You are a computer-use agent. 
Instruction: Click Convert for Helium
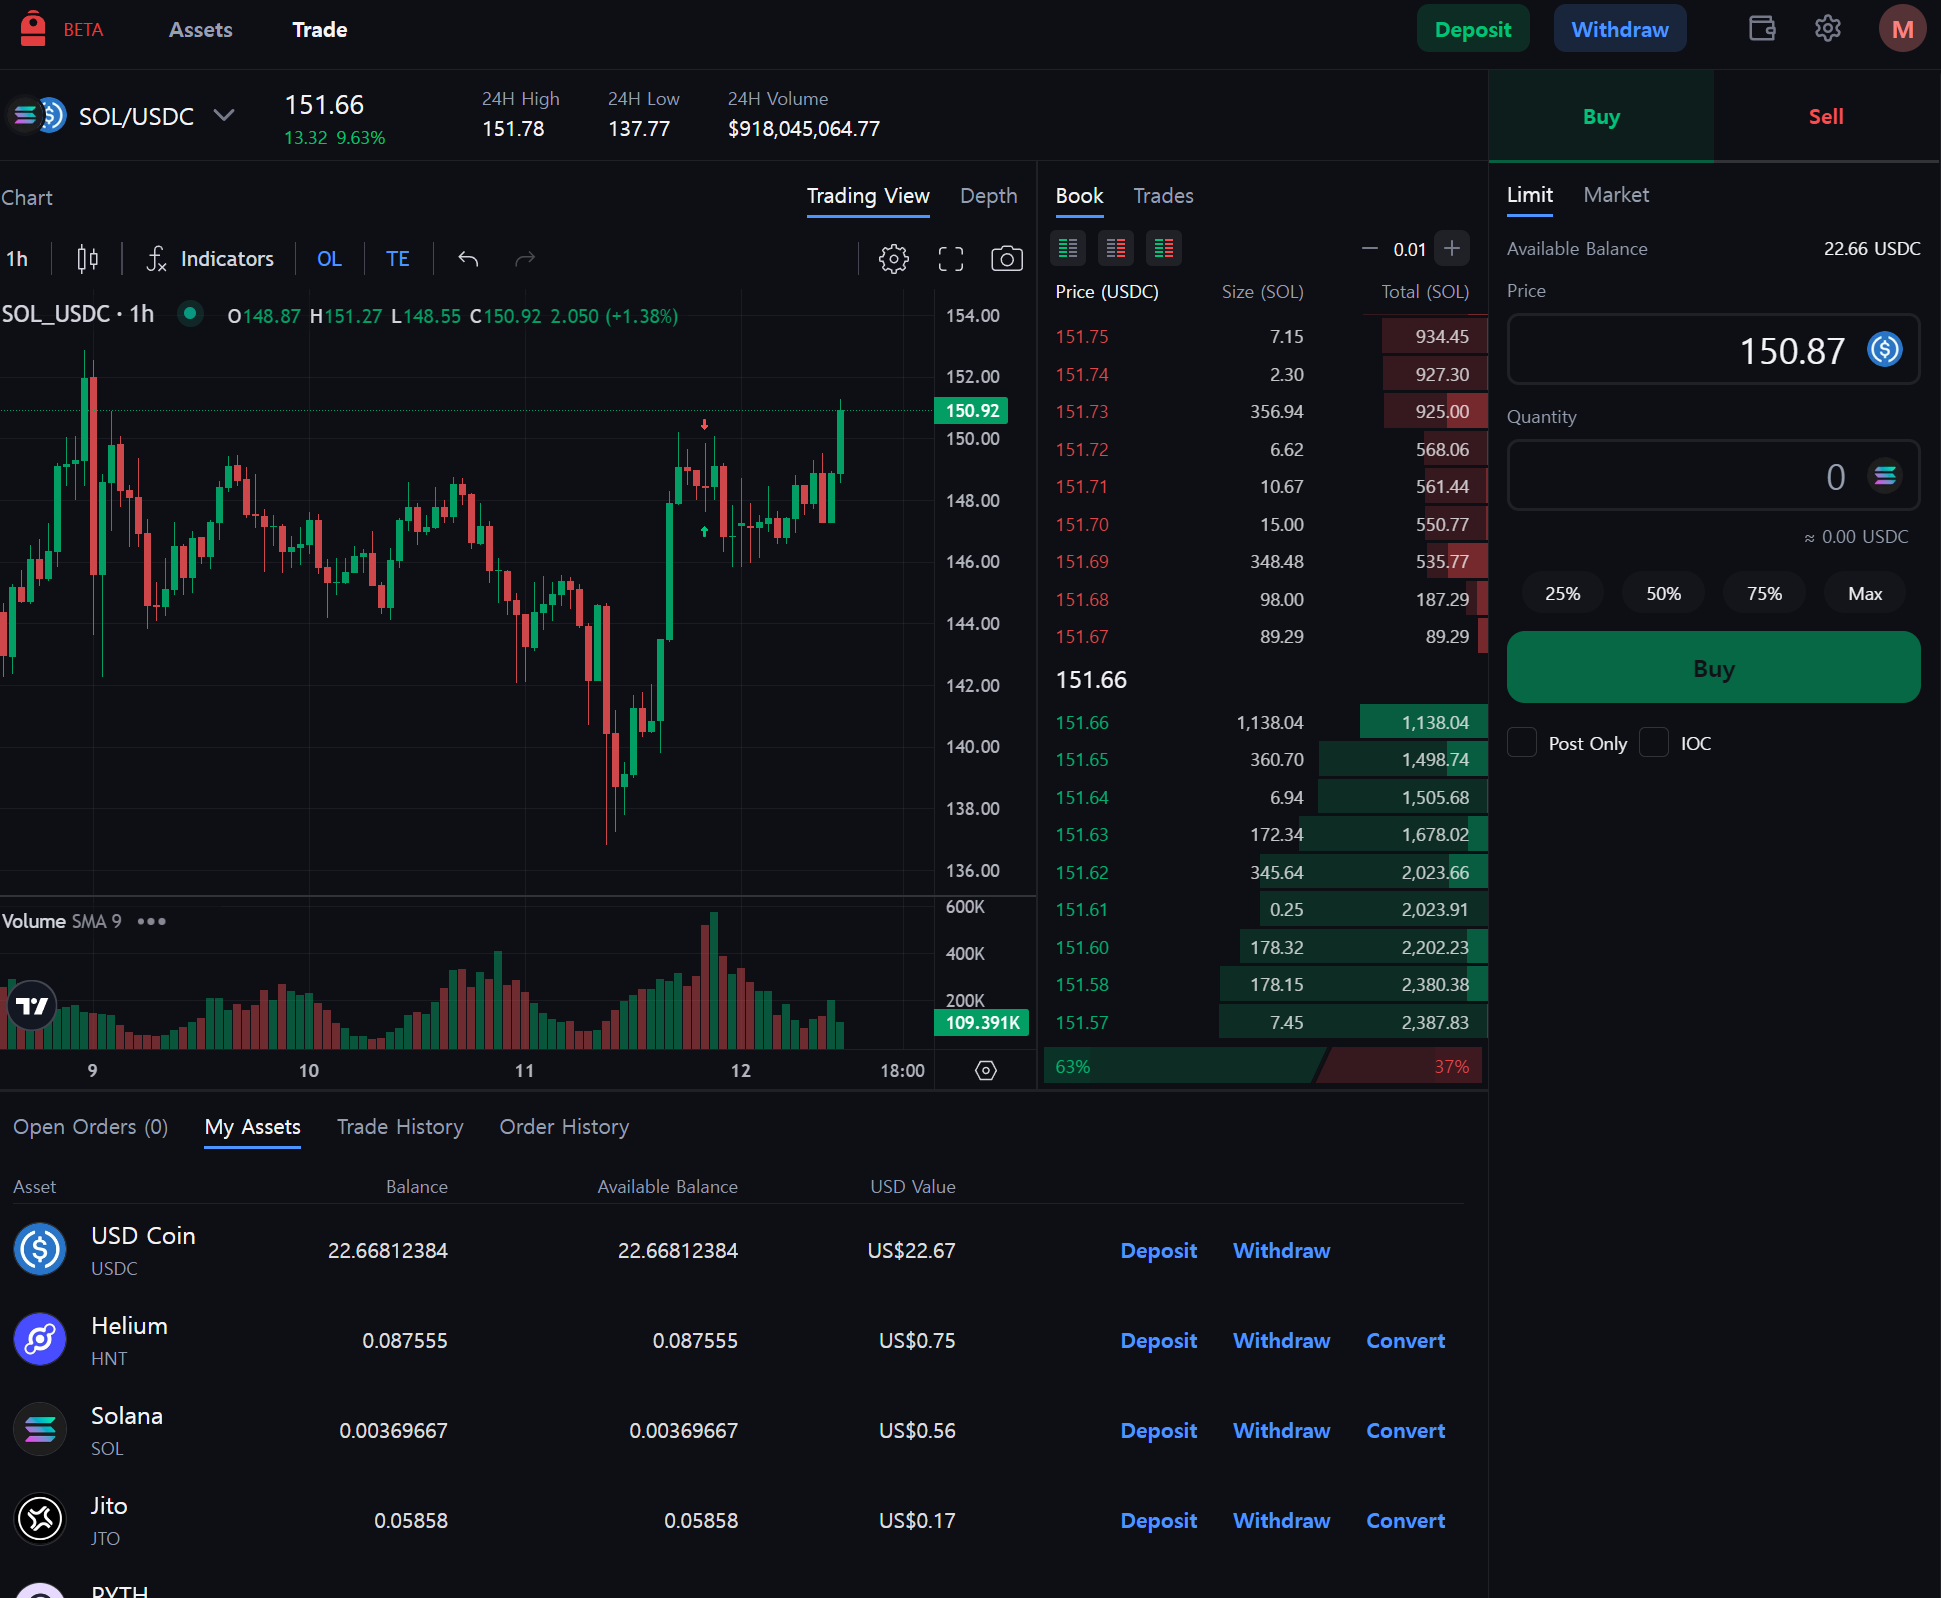[x=1405, y=1341]
